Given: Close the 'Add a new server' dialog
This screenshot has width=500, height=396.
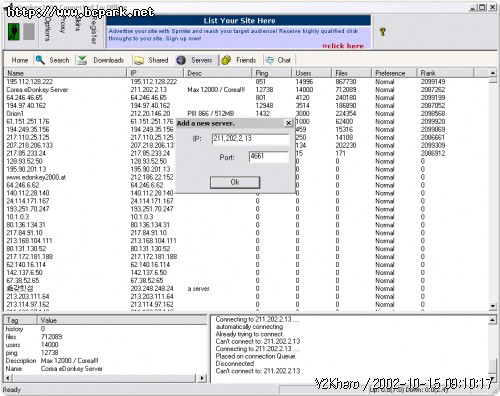Looking at the screenshot, I should [288, 123].
